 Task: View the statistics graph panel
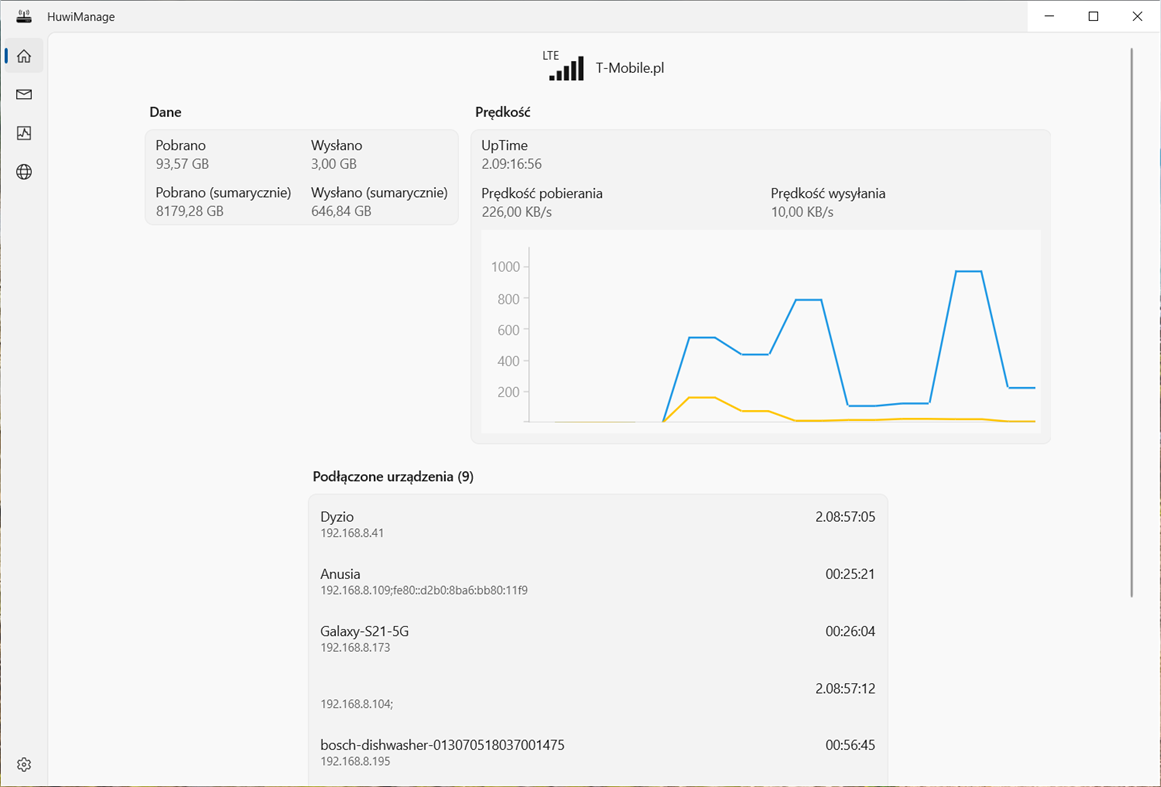tap(23, 132)
